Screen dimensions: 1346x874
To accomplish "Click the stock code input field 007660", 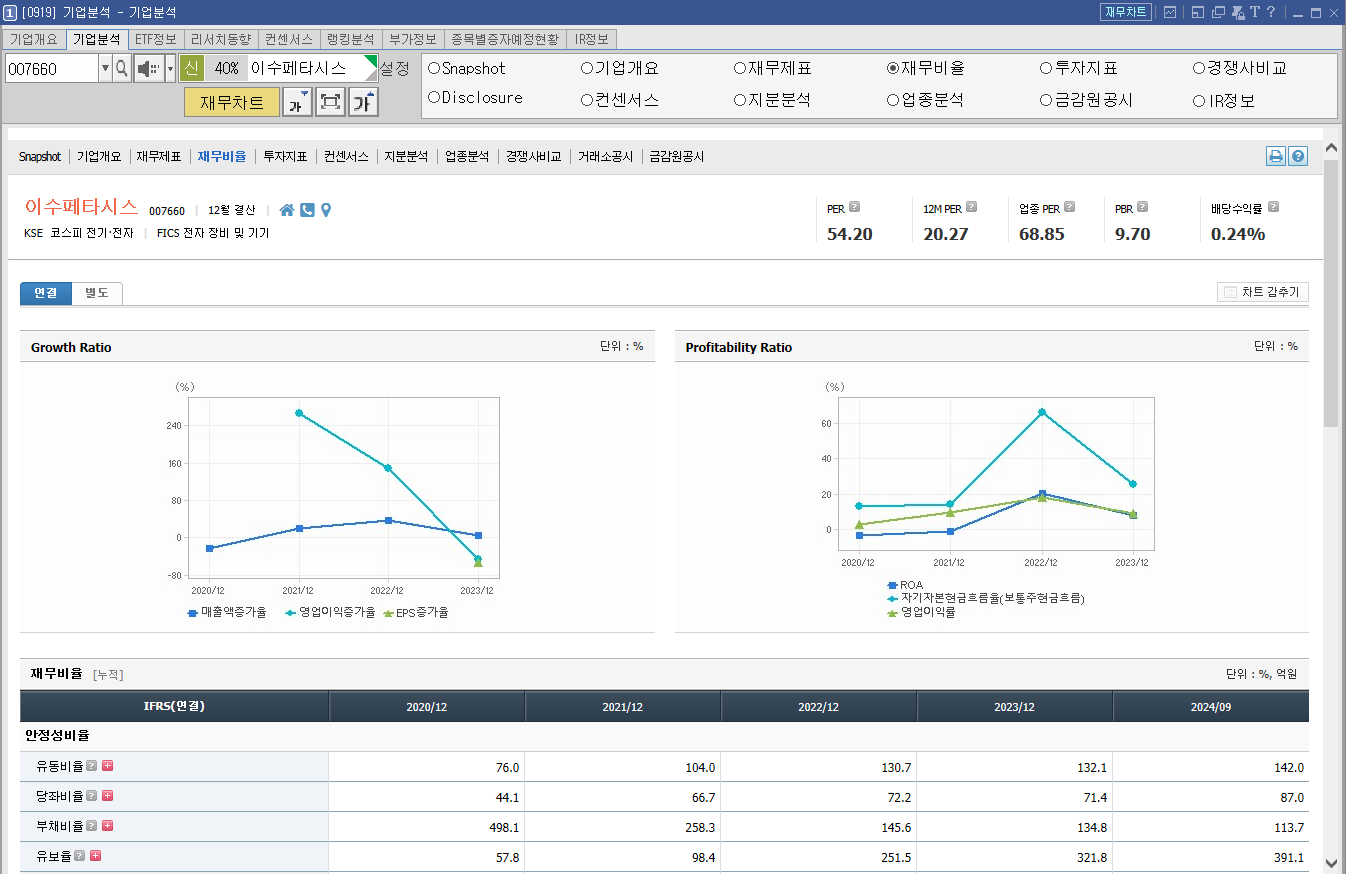I will point(51,69).
